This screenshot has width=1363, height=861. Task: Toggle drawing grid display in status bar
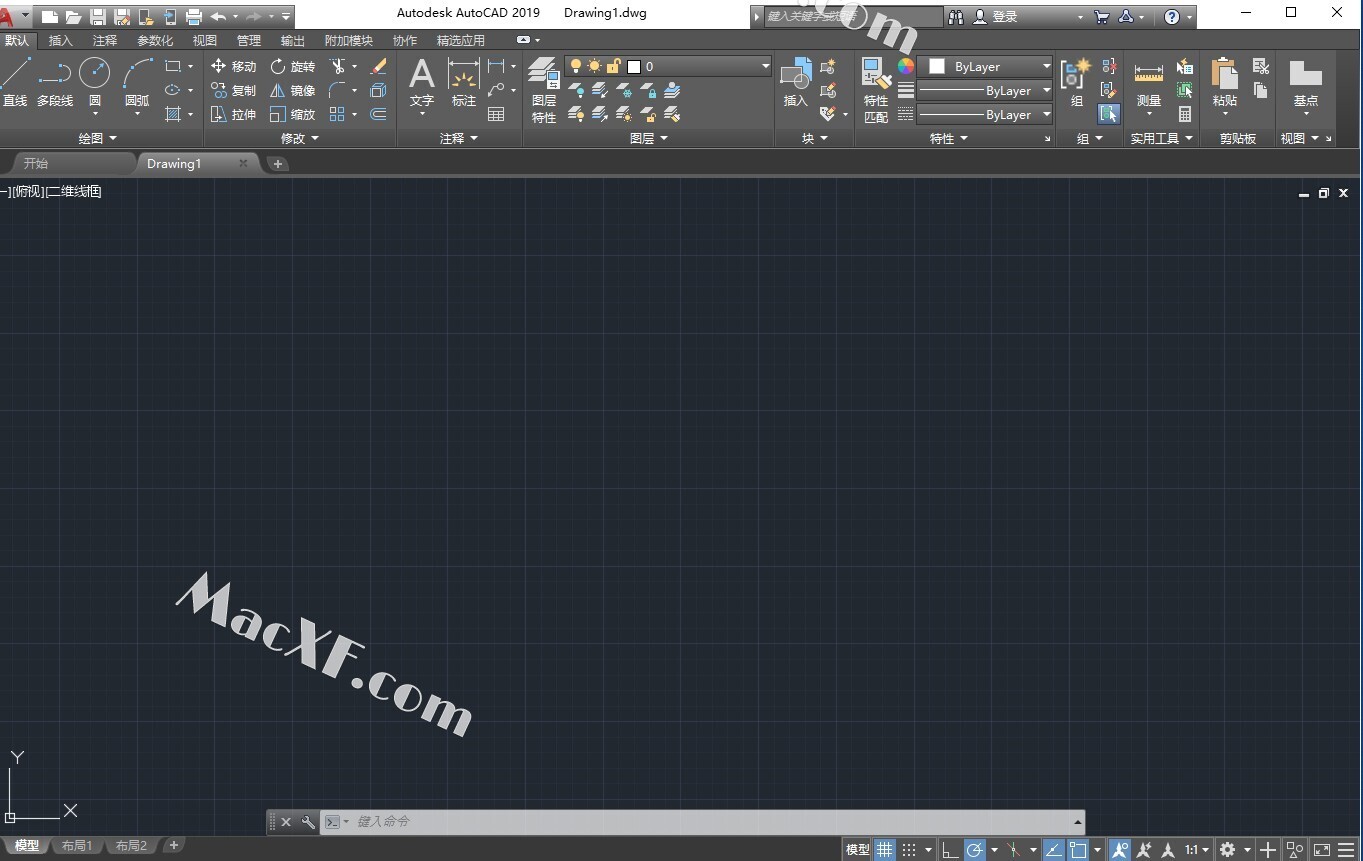point(885,850)
